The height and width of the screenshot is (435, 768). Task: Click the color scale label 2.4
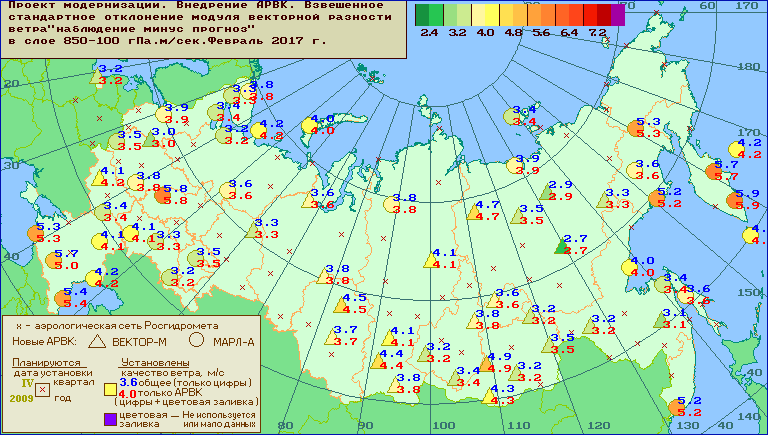point(429,33)
